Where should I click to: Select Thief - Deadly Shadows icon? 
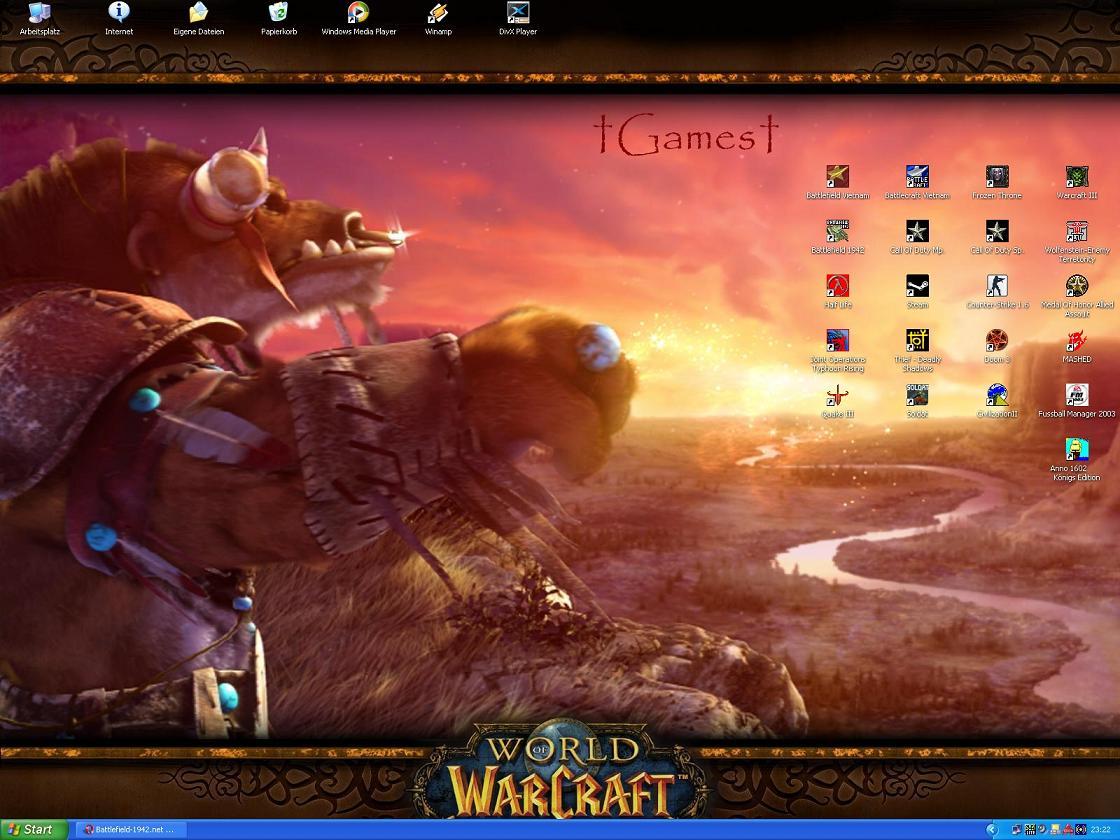coord(917,341)
